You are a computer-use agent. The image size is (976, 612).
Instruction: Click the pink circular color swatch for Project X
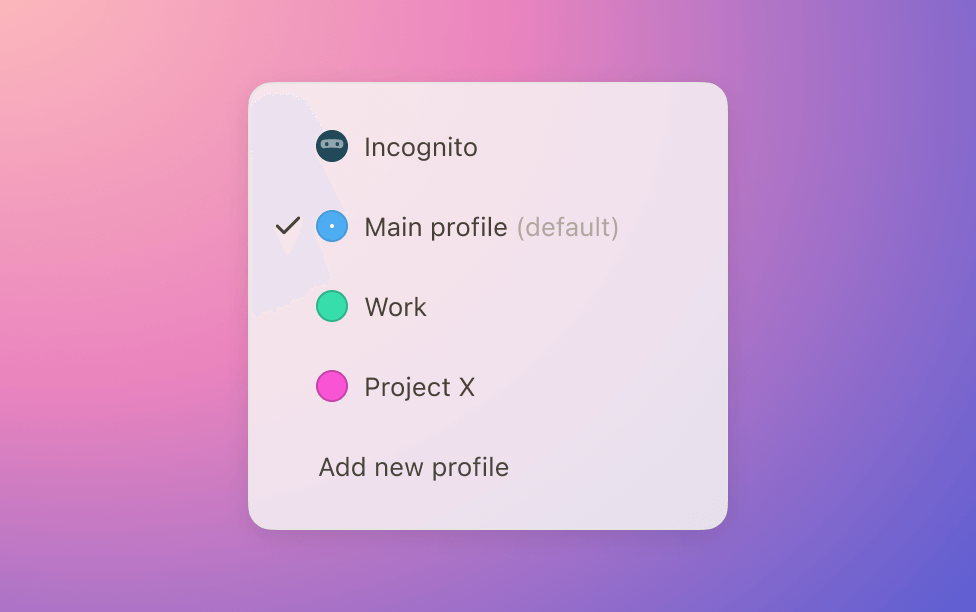(x=332, y=386)
